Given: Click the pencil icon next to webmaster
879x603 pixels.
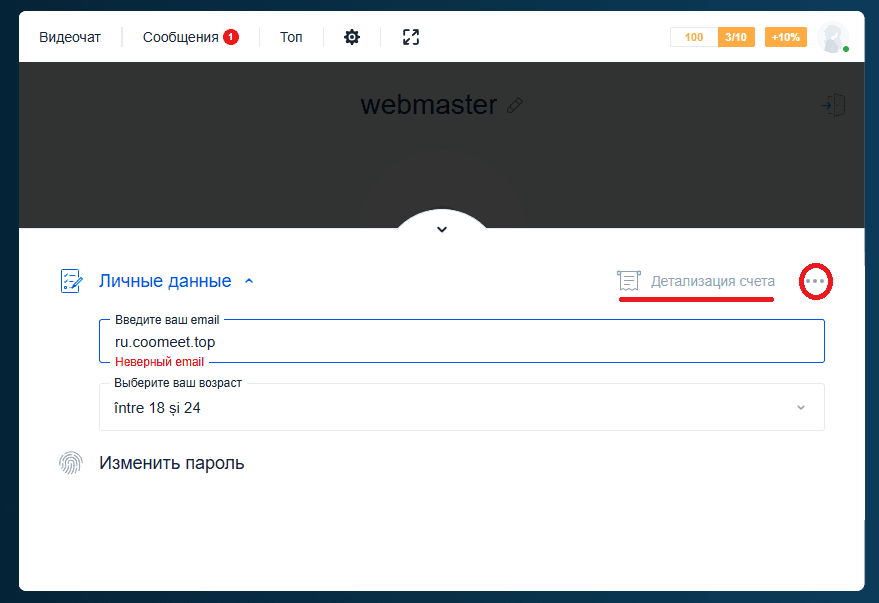Looking at the screenshot, I should (x=515, y=105).
